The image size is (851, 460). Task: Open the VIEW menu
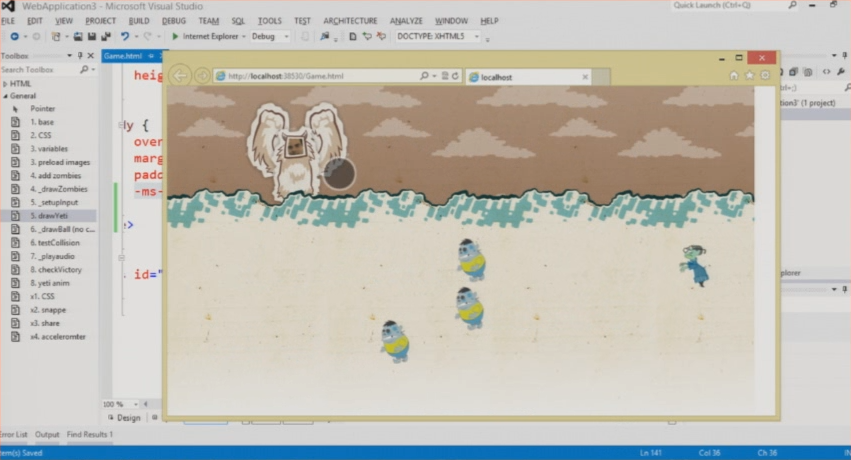[63, 21]
